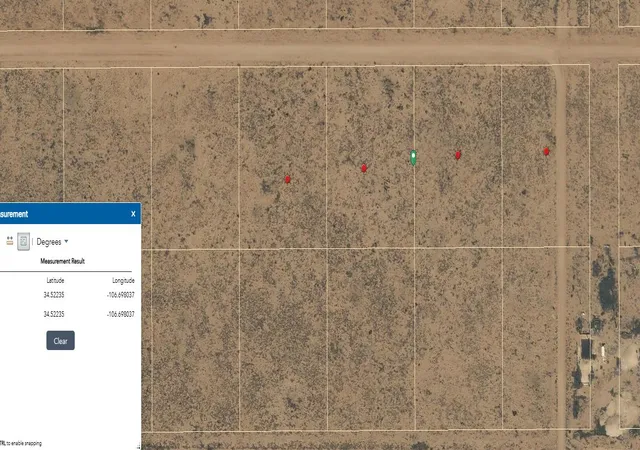Open the Degrees unit dropdown

point(52,242)
